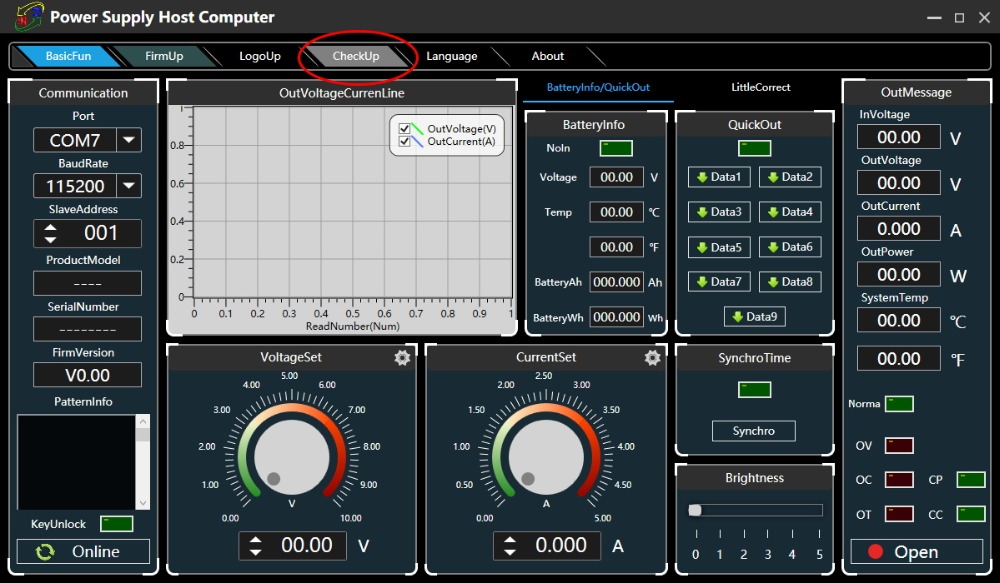Screen dimensions: 1000x583
Task: Load QuickOut preset Data6
Action: [x=790, y=247]
